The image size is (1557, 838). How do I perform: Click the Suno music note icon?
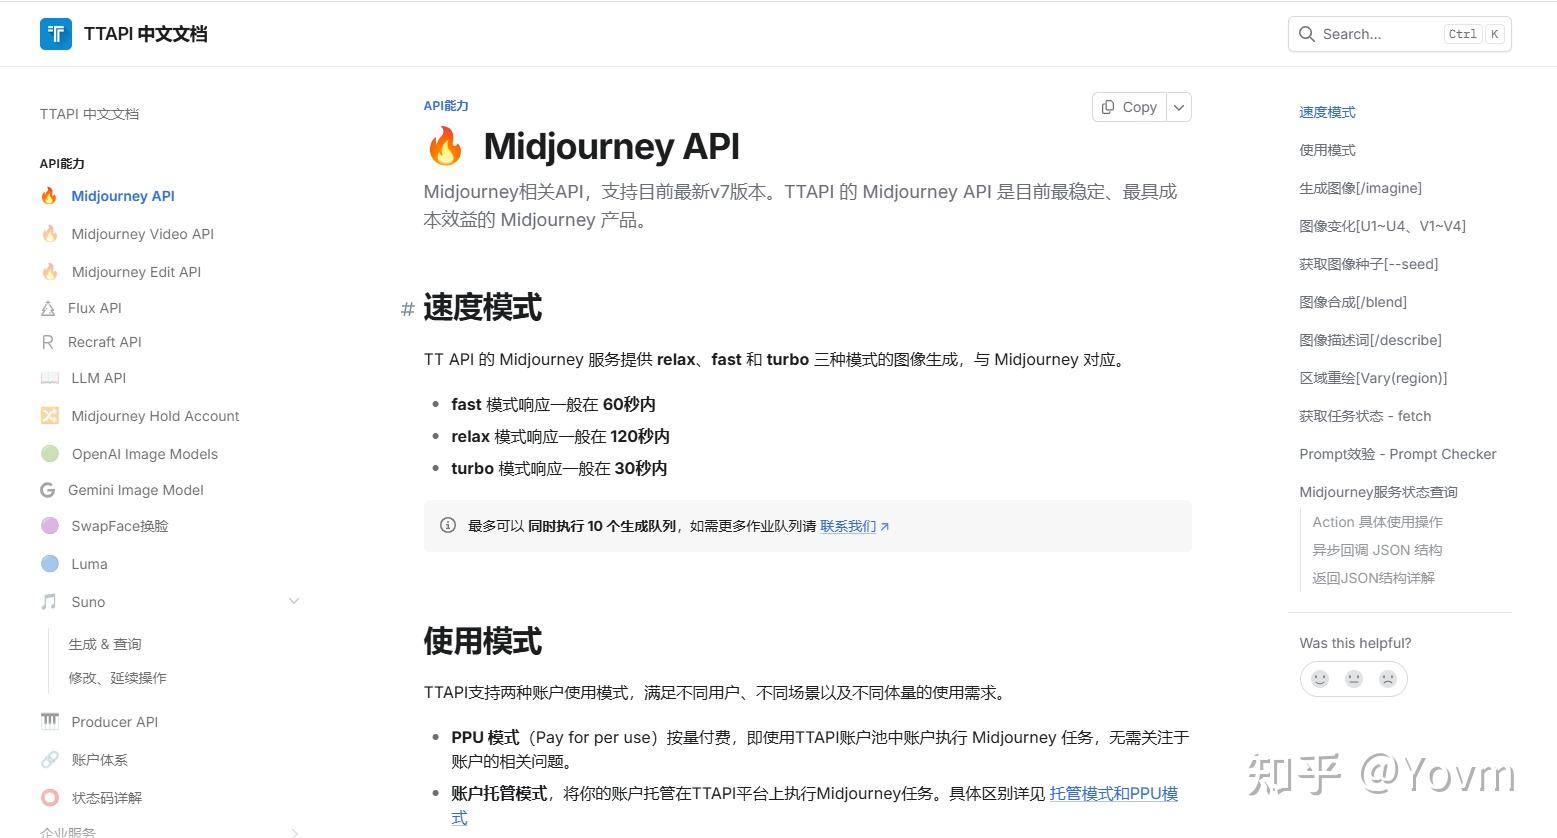[50, 601]
